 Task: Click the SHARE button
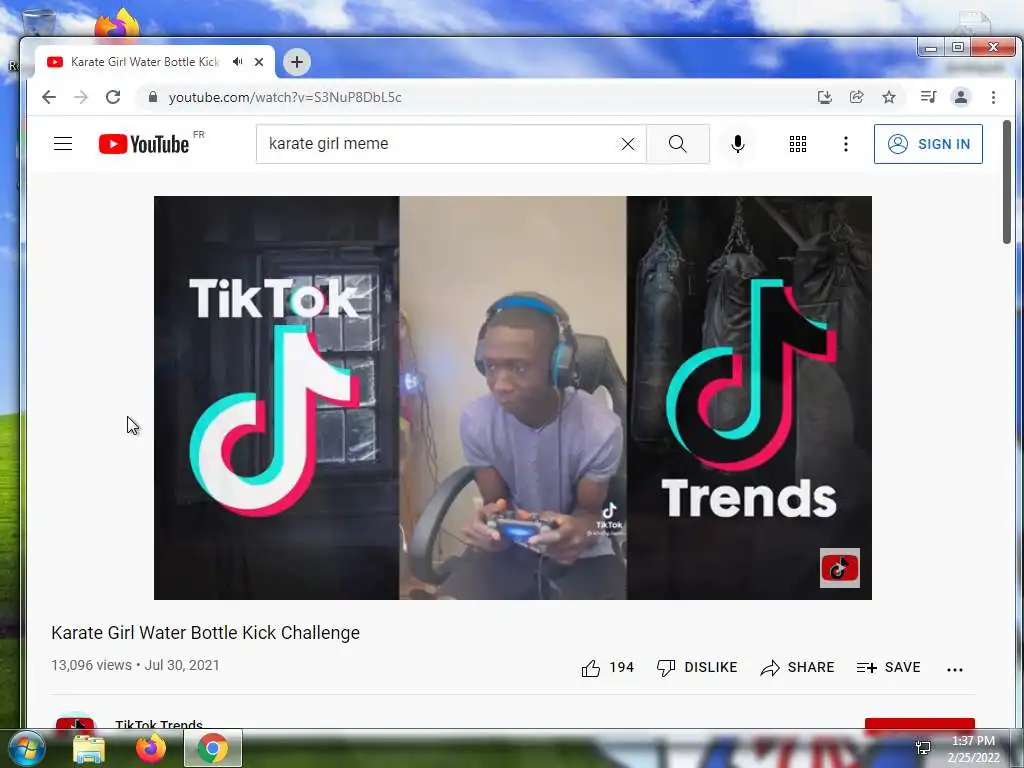point(797,667)
